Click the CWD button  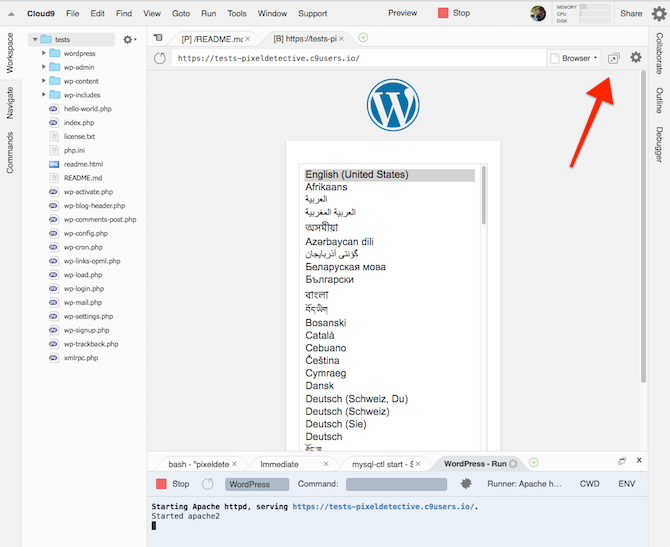(x=590, y=484)
